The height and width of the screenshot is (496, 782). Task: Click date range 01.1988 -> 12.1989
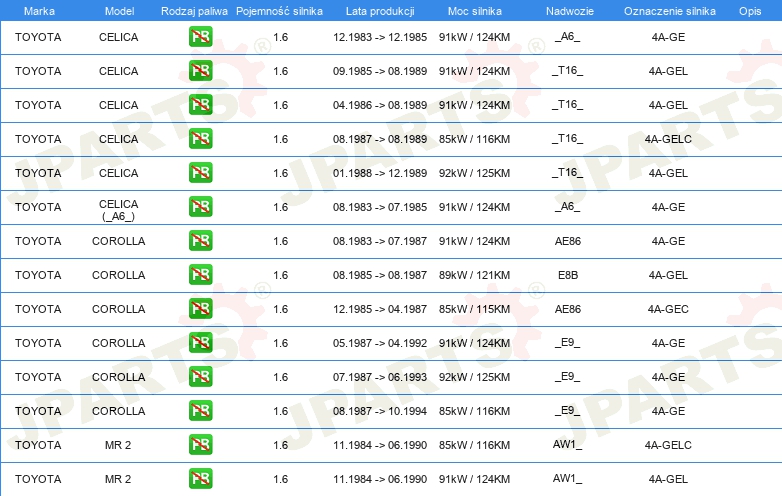(380, 173)
